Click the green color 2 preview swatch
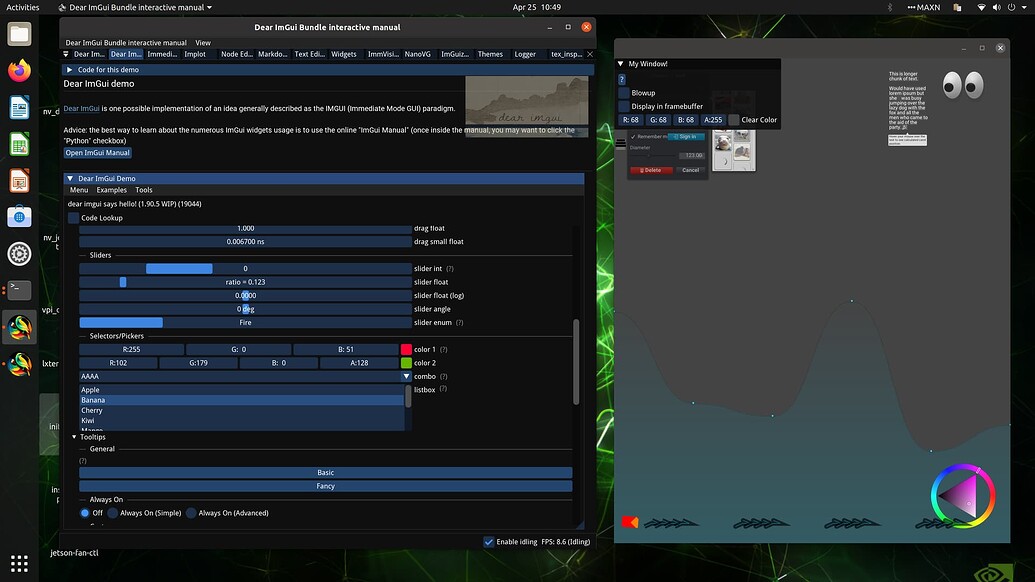Viewport: 1035px width, 582px height. click(x=406, y=363)
